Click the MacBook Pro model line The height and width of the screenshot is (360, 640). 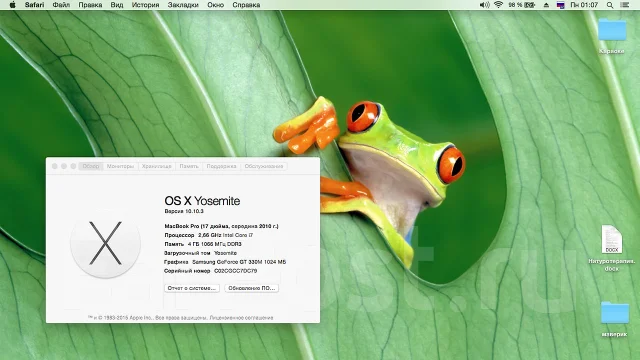(221, 226)
